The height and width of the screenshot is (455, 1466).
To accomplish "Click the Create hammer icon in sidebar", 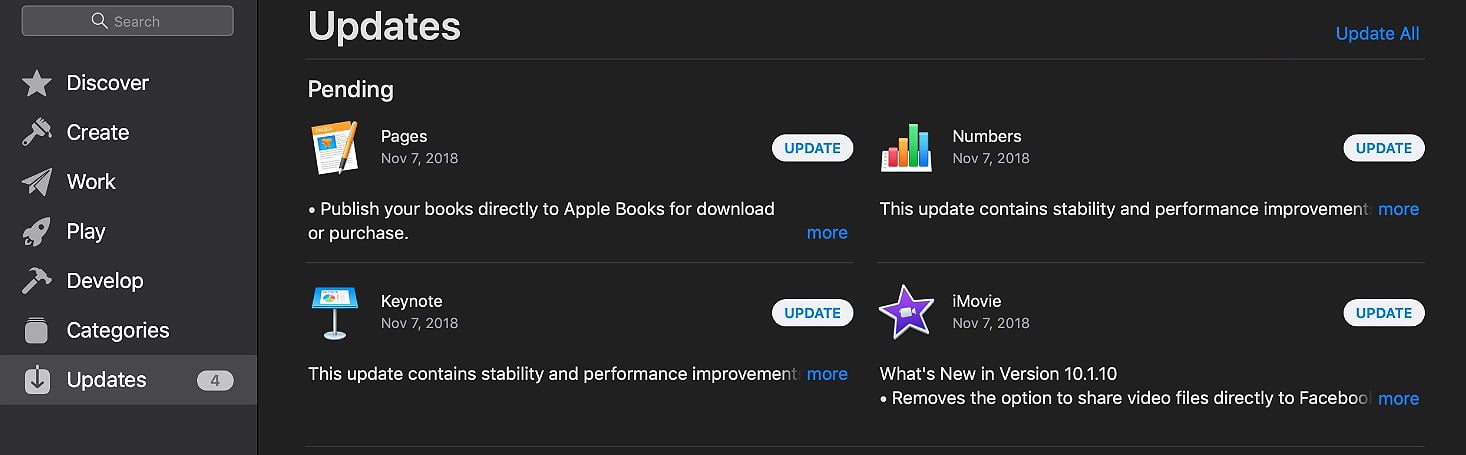I will (37, 132).
